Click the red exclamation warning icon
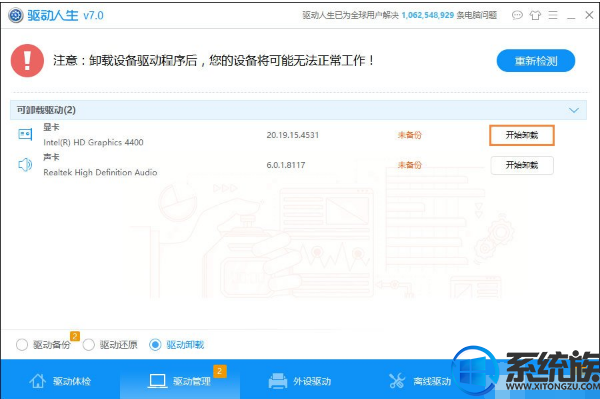The width and height of the screenshot is (600, 399). click(27, 60)
